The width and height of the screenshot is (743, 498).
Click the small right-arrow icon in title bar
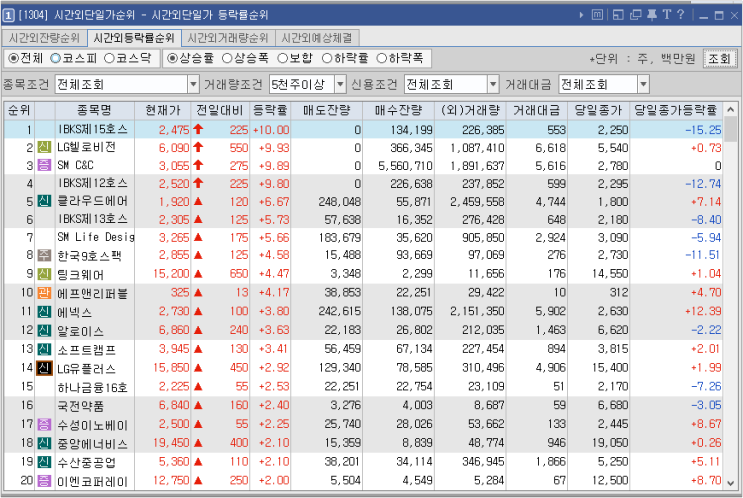point(581,15)
